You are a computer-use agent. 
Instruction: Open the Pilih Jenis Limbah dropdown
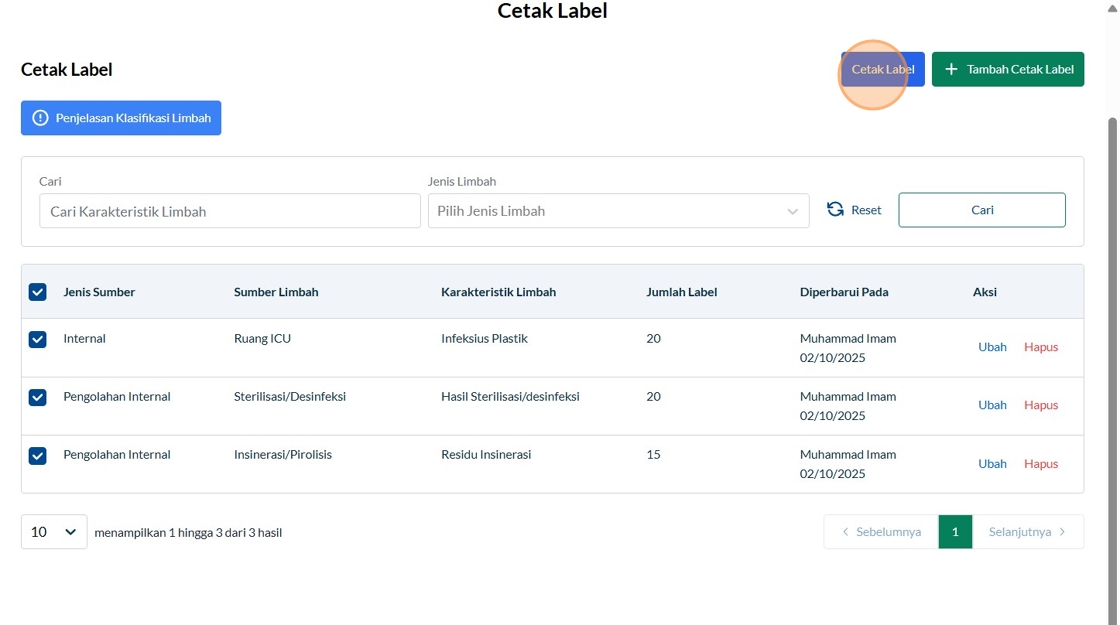coord(618,211)
